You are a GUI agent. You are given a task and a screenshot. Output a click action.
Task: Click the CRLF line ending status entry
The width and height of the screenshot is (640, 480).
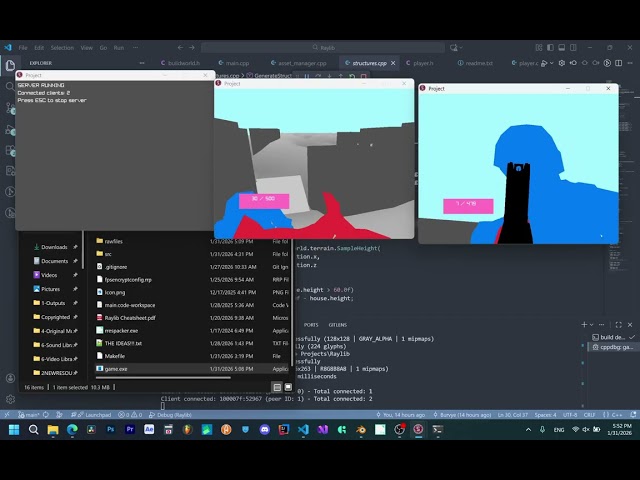click(589, 415)
